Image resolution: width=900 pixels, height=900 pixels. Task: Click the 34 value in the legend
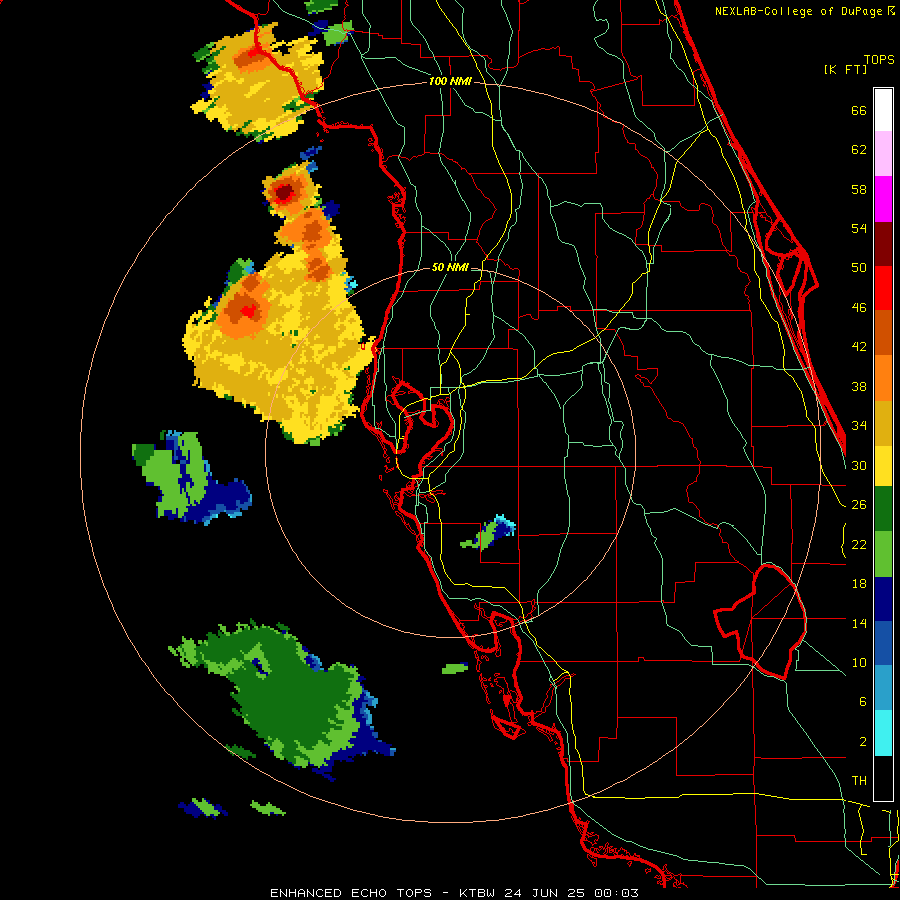coord(859,426)
